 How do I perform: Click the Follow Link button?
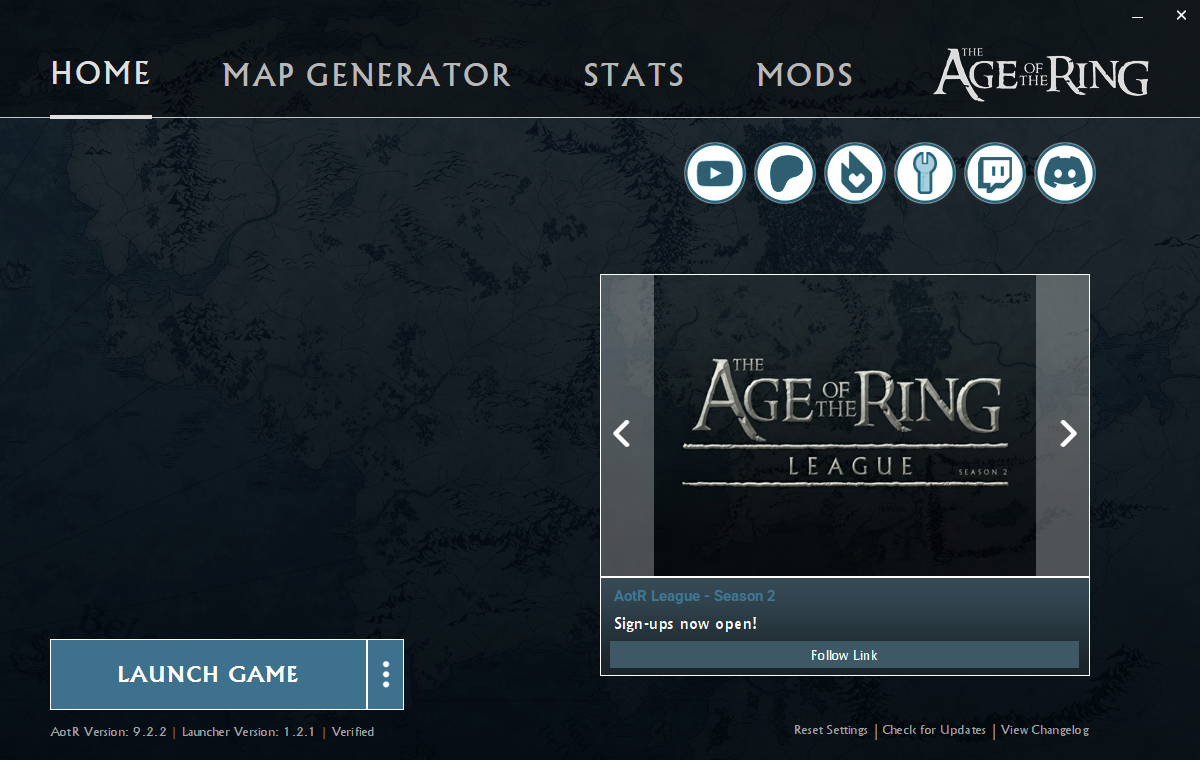point(844,655)
